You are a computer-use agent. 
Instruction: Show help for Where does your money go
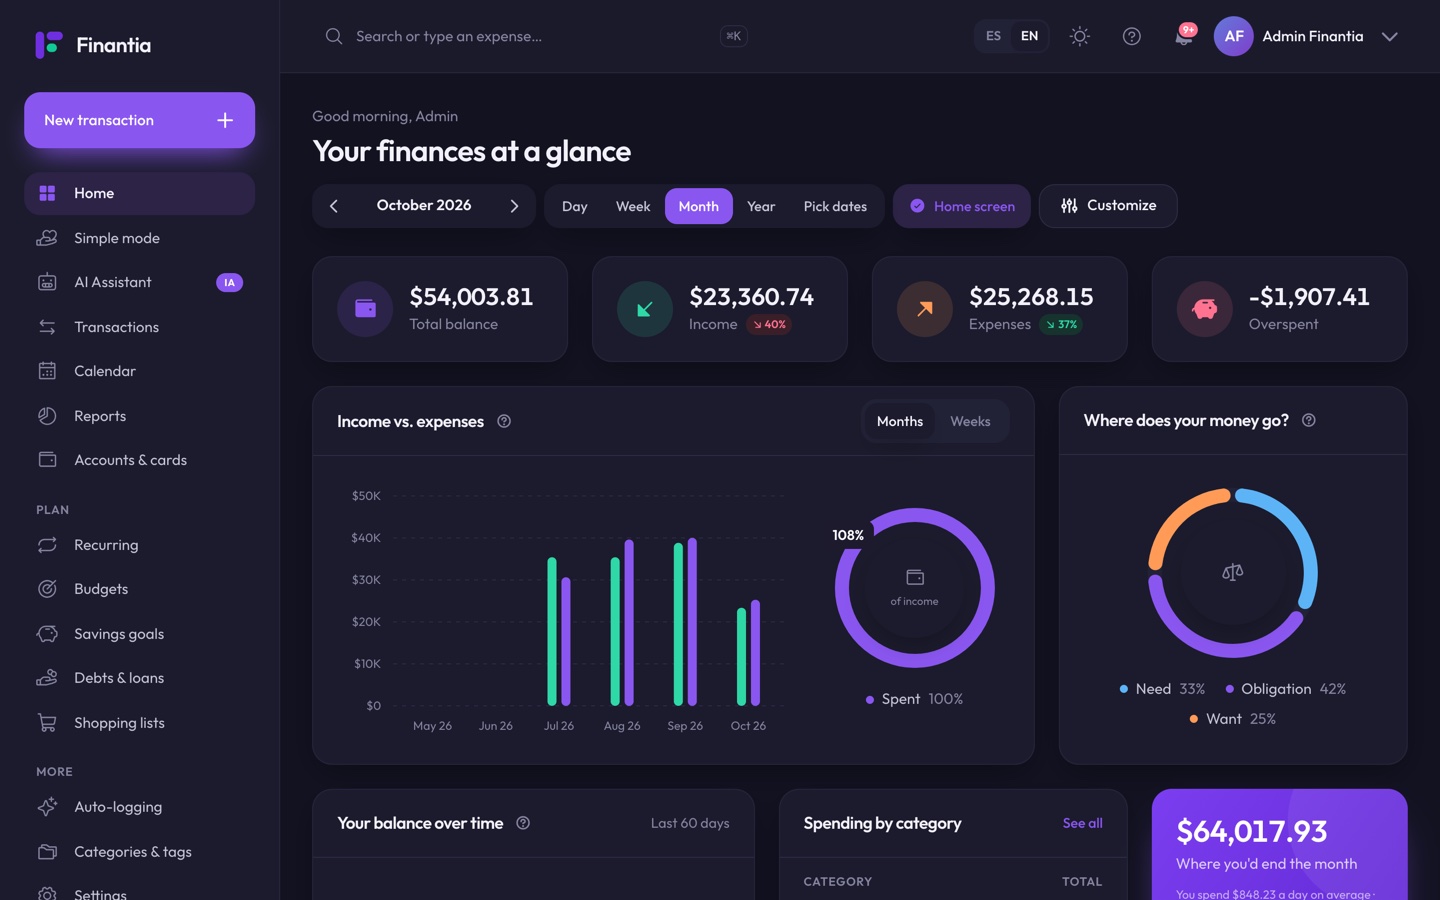point(1309,420)
